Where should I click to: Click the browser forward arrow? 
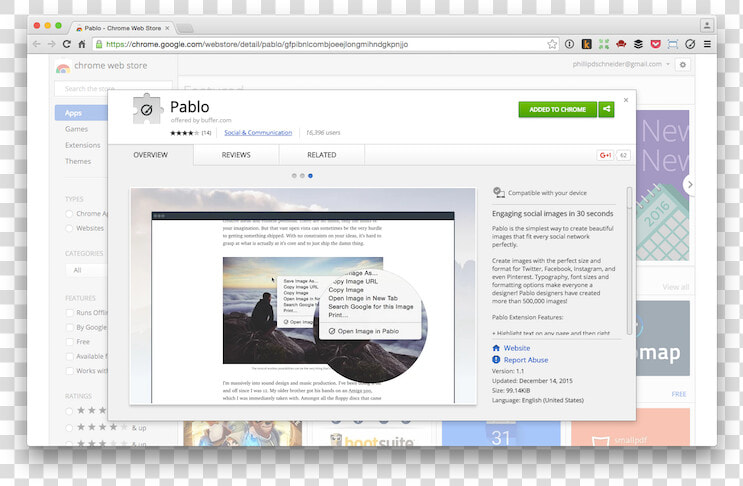[x=51, y=44]
